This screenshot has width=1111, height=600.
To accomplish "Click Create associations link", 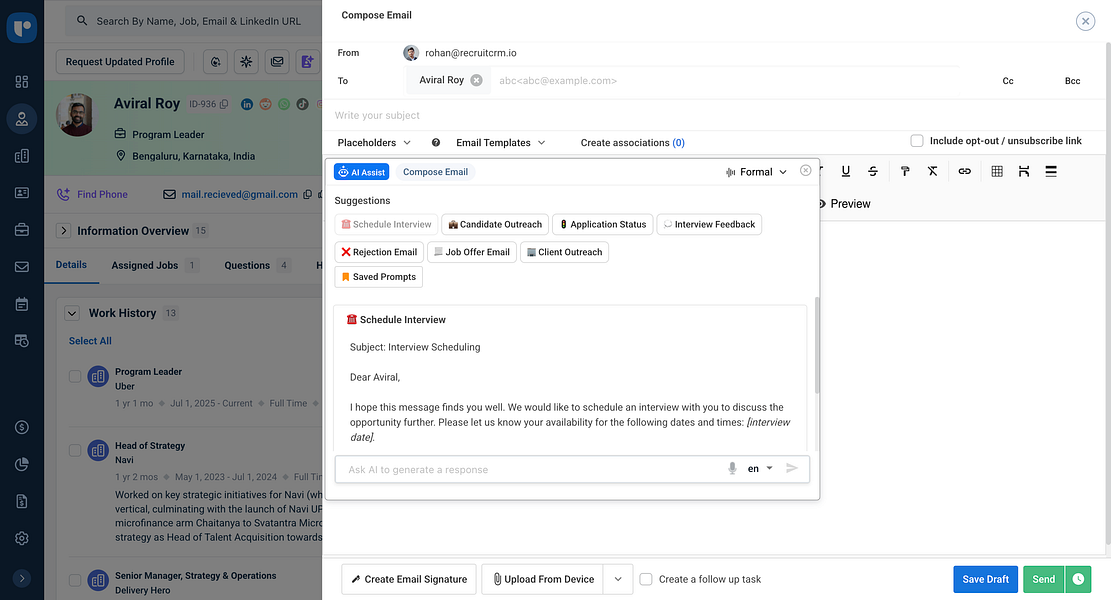I will click(632, 142).
